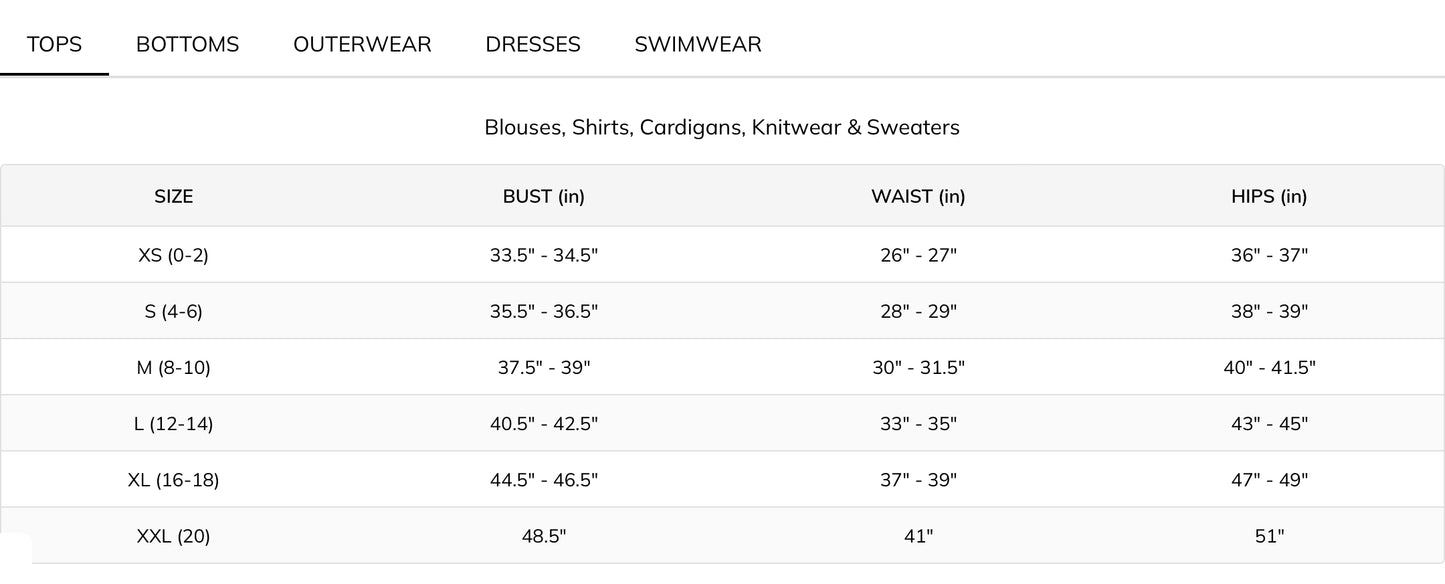Viewport: 1445px width, 584px height.
Task: Click the XS (0-2) size row label
Action: [x=174, y=255]
